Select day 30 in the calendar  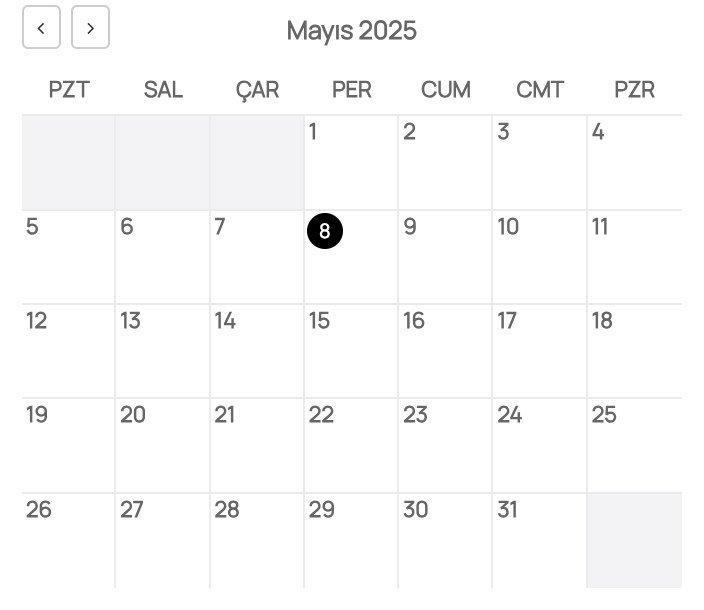tap(445, 540)
